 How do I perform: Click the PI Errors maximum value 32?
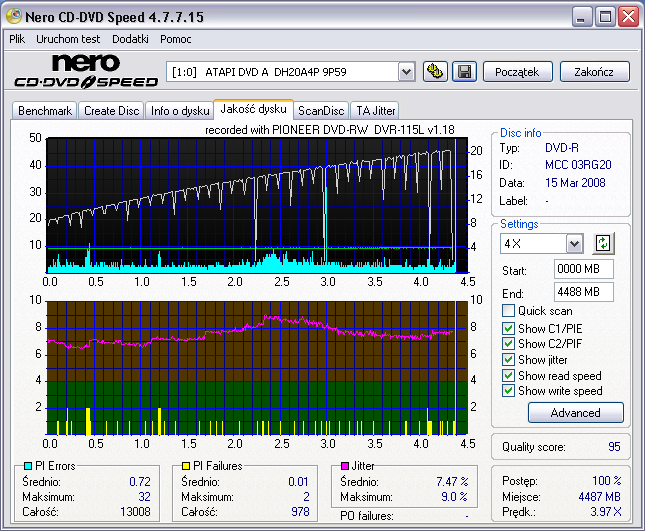pos(144,497)
